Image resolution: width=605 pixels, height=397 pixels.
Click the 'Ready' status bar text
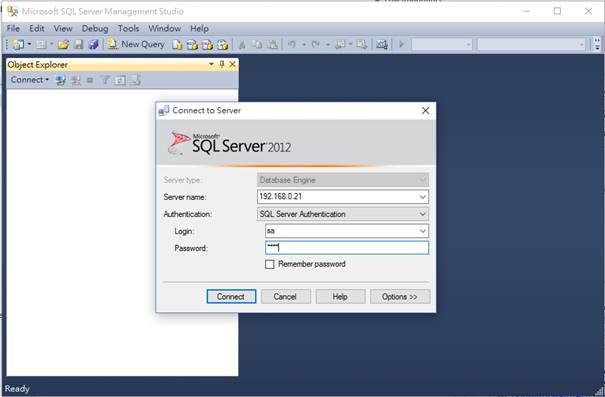pos(17,389)
